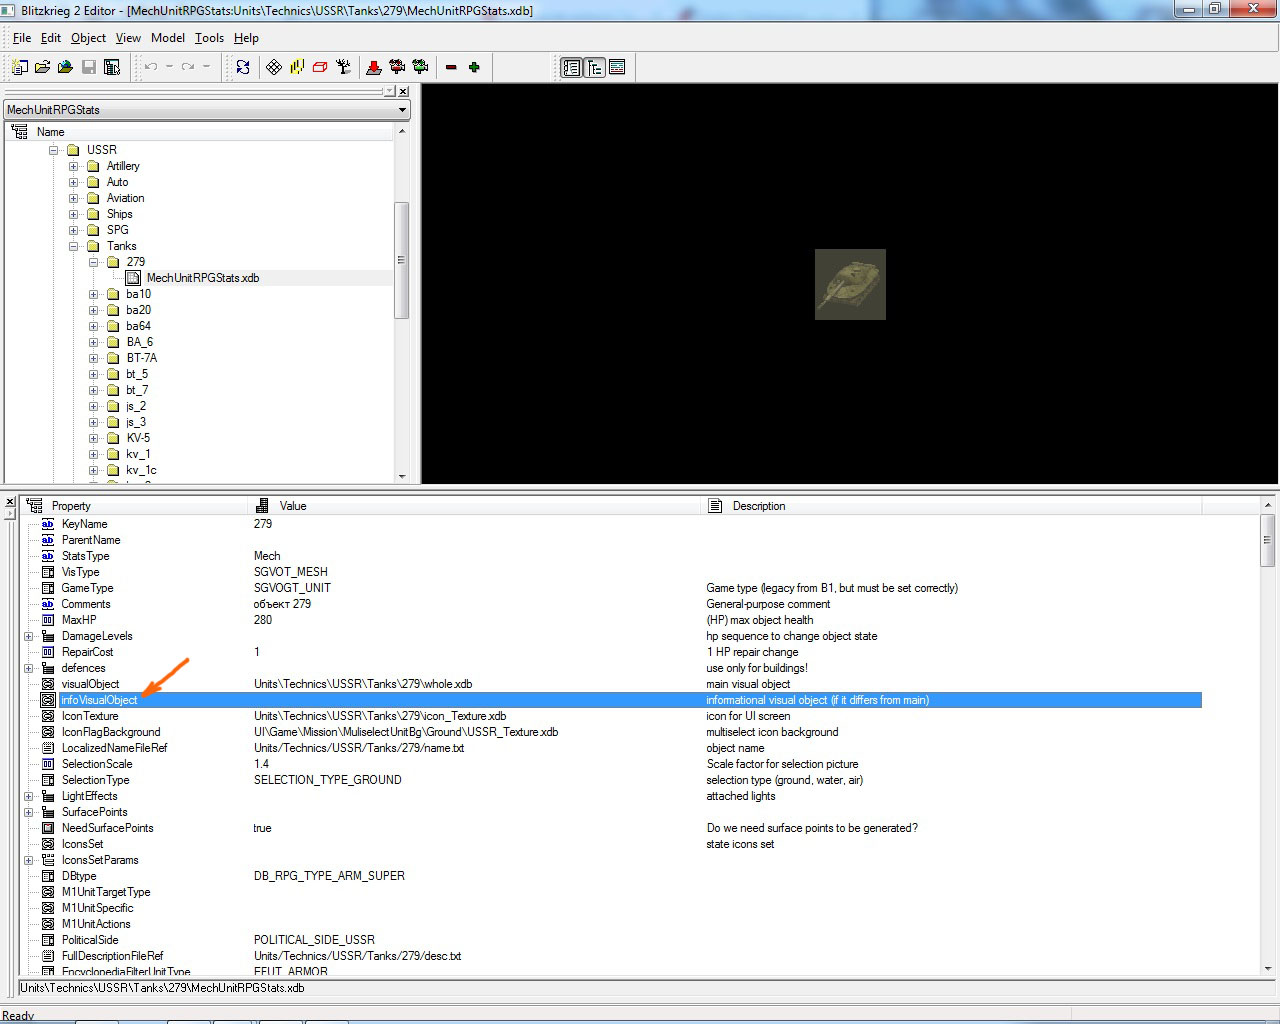
Task: Open the Model menu
Action: pyautogui.click(x=168, y=38)
